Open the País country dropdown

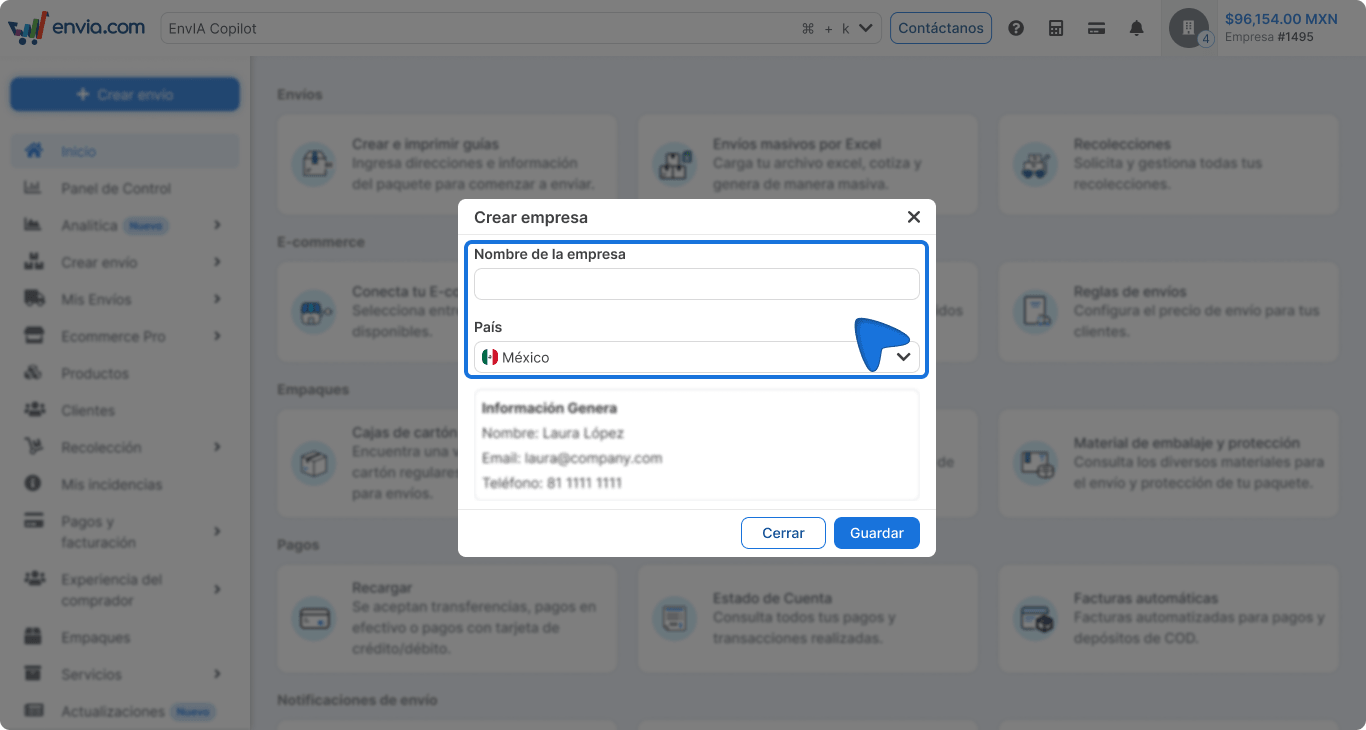click(x=696, y=357)
